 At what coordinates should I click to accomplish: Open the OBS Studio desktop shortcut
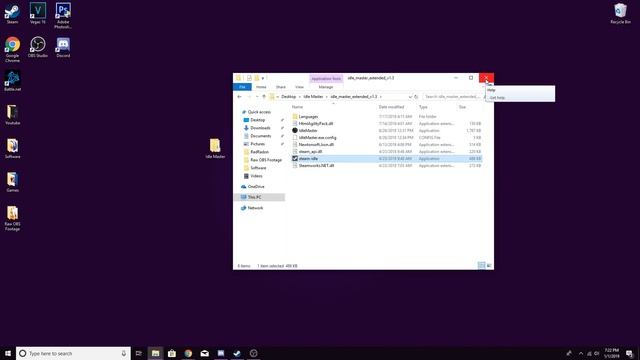38,47
